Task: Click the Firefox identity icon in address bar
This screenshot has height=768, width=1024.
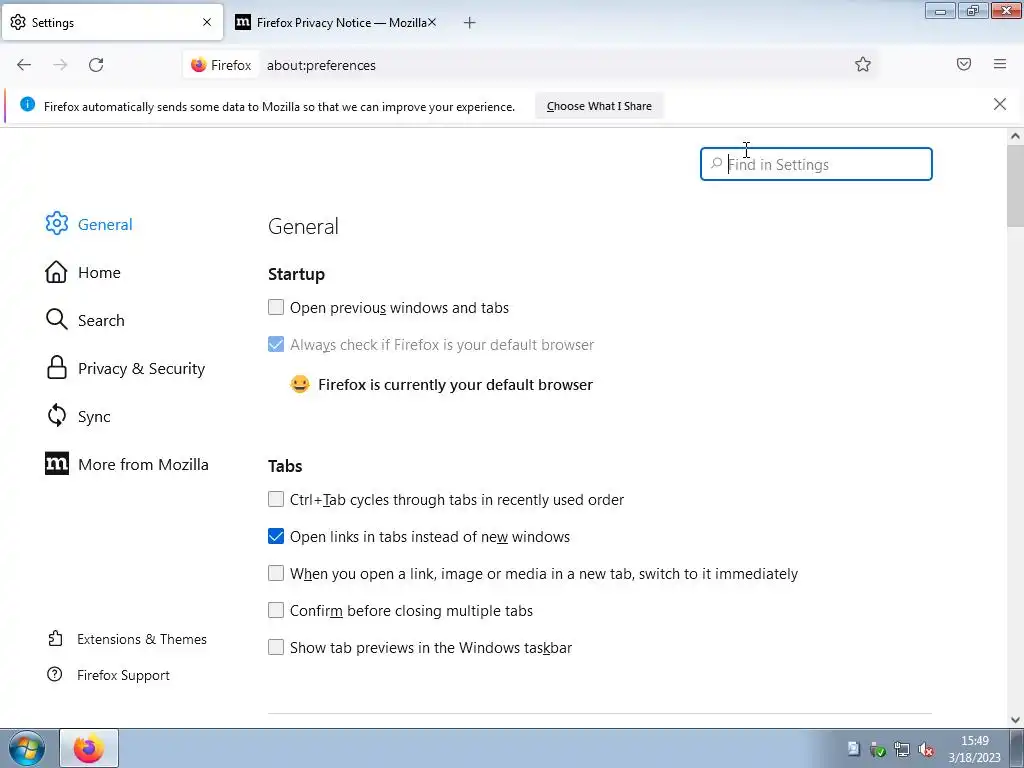Action: tap(199, 65)
